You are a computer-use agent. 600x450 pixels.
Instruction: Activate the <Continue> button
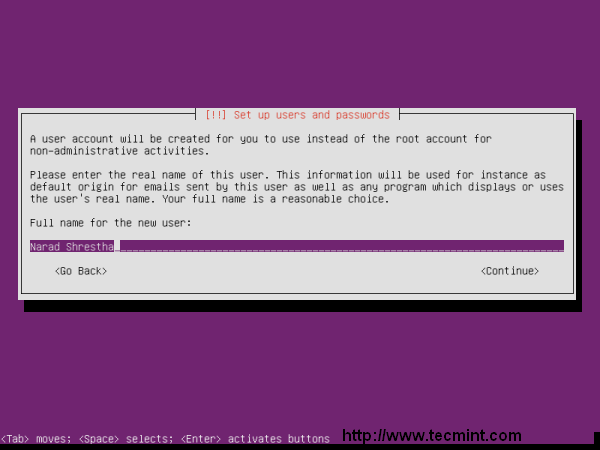[x=510, y=271]
